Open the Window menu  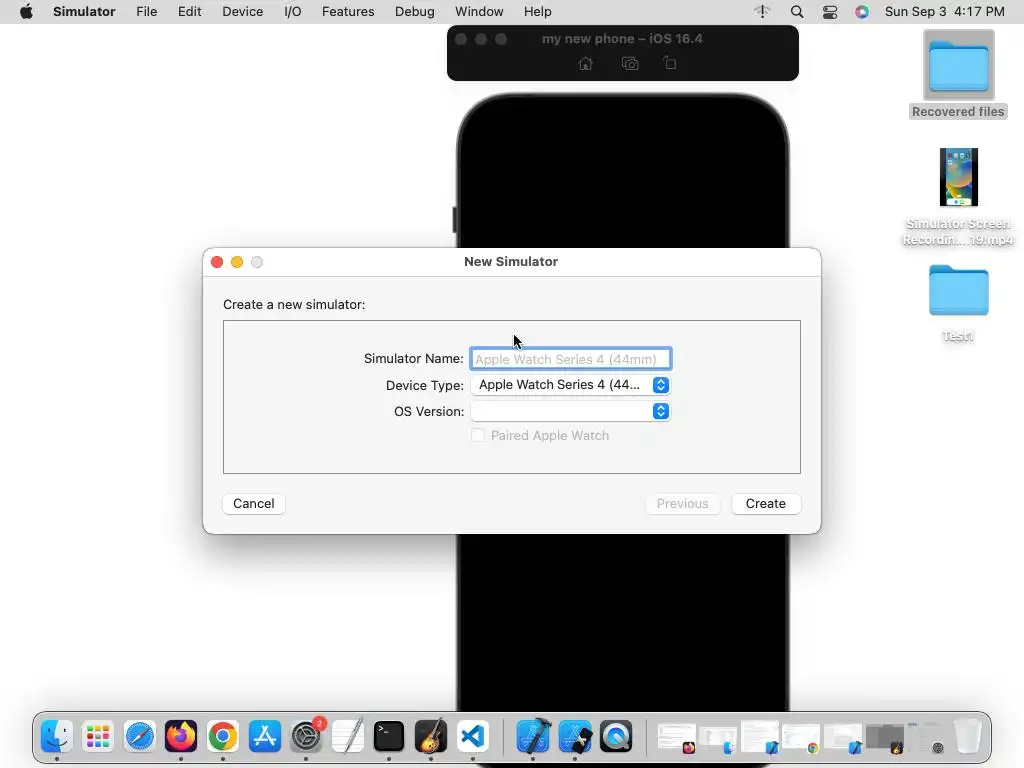point(479,12)
